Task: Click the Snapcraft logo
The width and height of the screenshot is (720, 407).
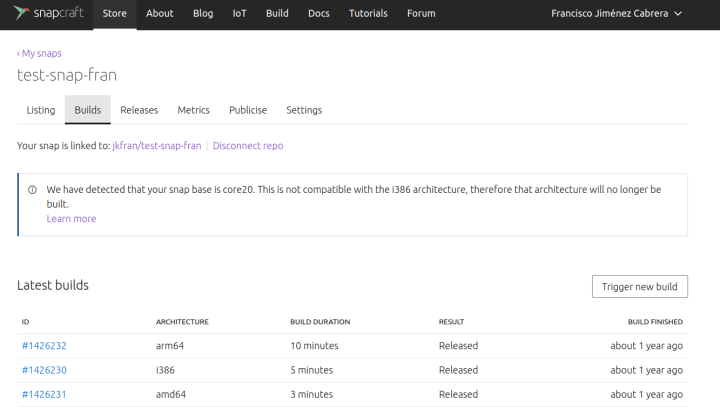Action: click(x=49, y=13)
